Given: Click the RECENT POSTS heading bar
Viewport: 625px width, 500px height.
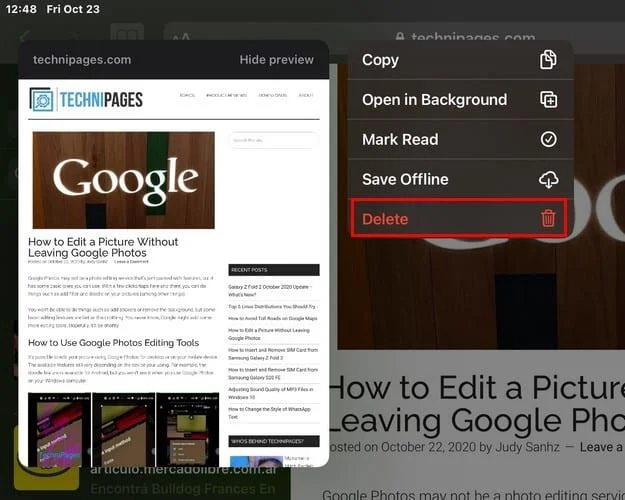Looking at the screenshot, I should 274,270.
